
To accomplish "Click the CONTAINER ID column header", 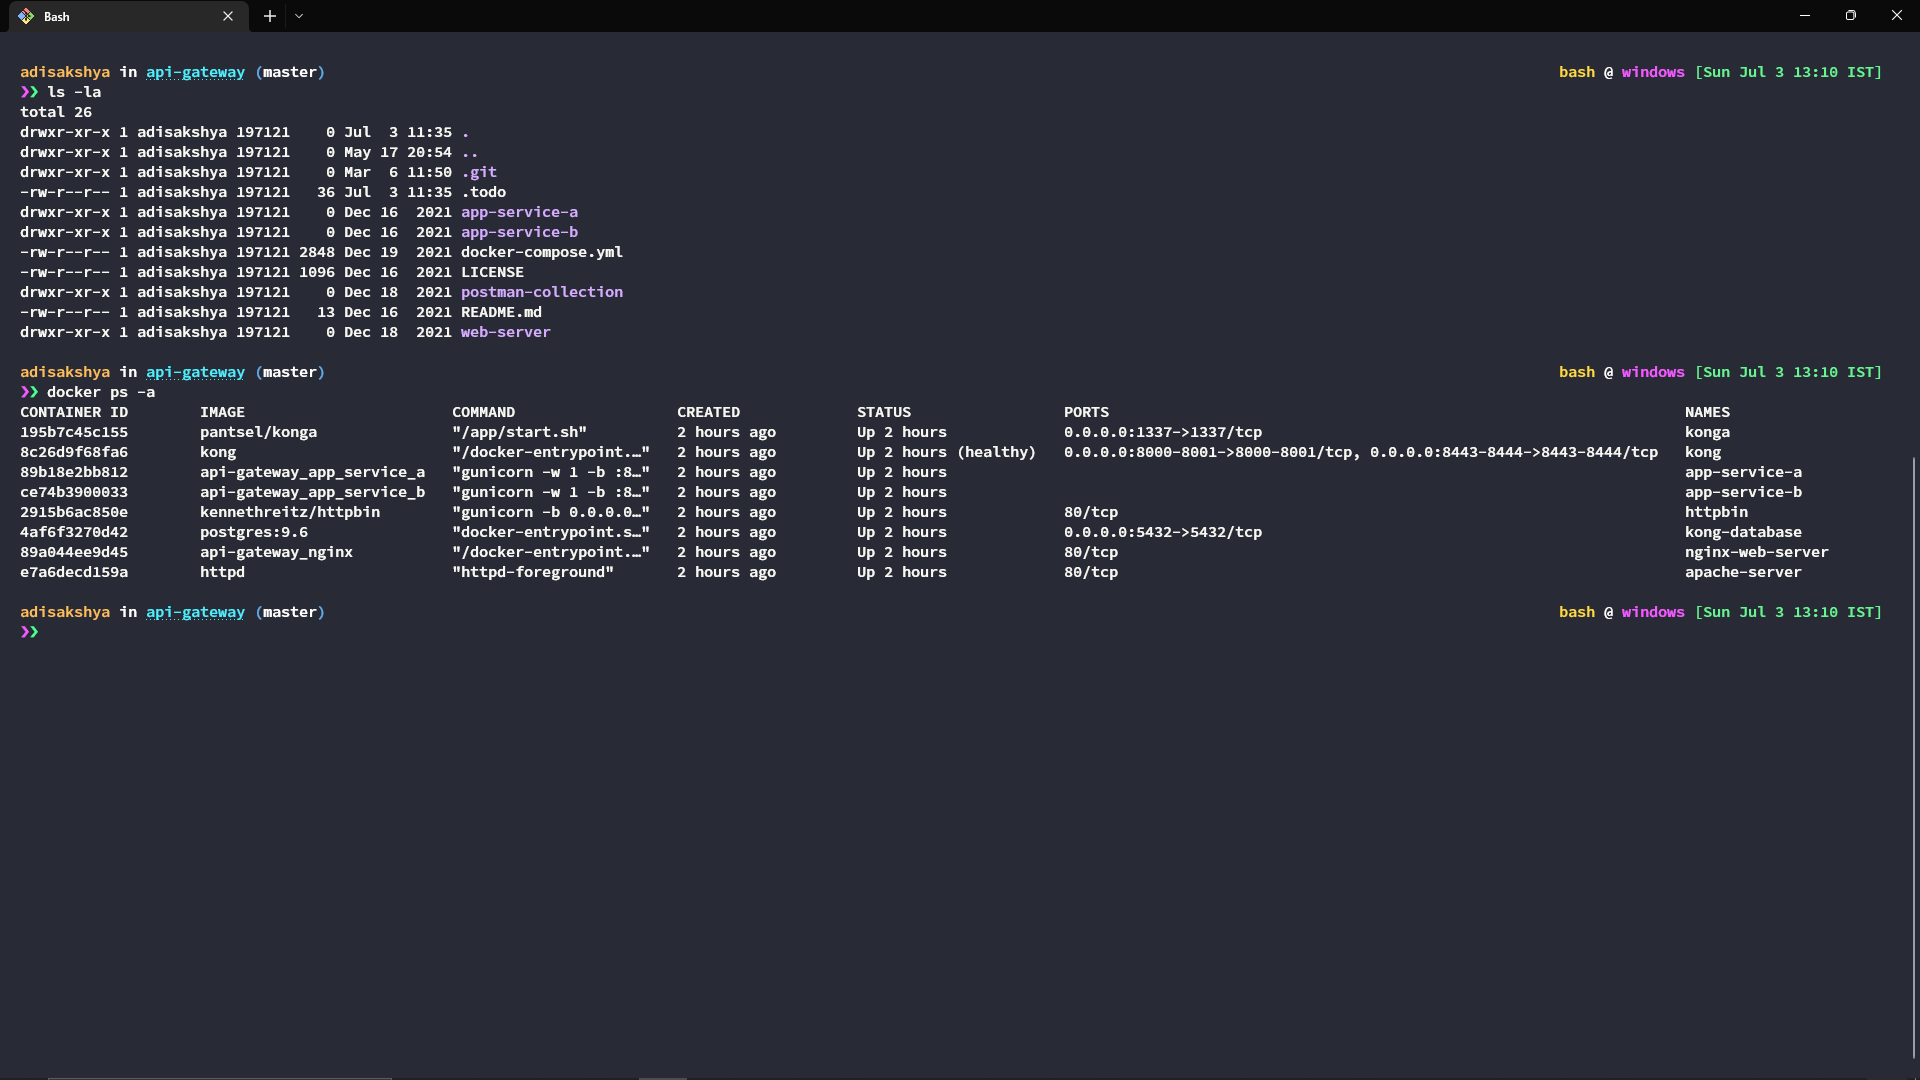I will [x=74, y=412].
